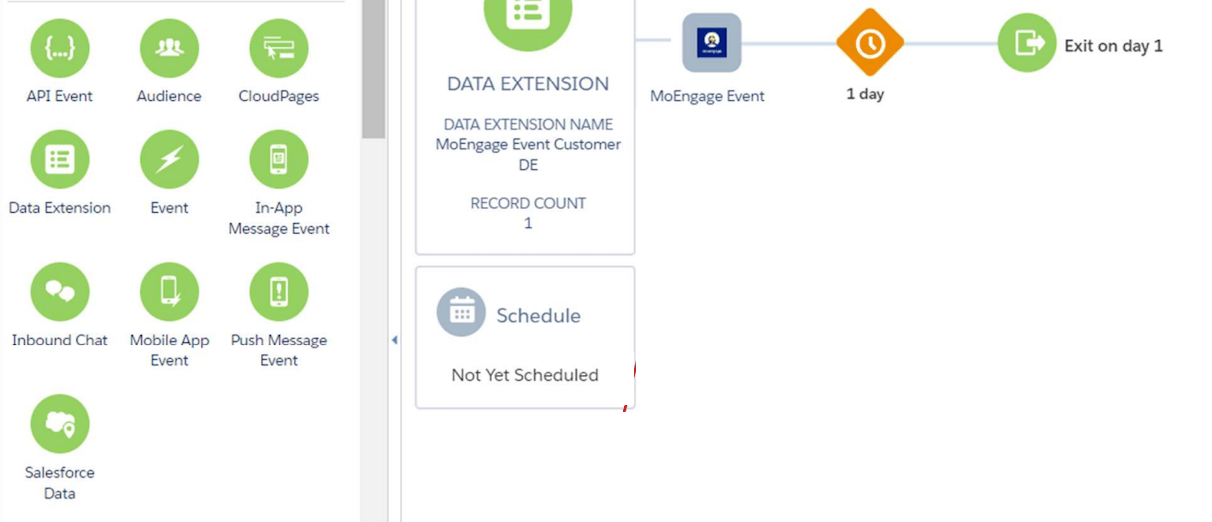
Task: Select the Audience entry source icon
Action: coord(169,48)
